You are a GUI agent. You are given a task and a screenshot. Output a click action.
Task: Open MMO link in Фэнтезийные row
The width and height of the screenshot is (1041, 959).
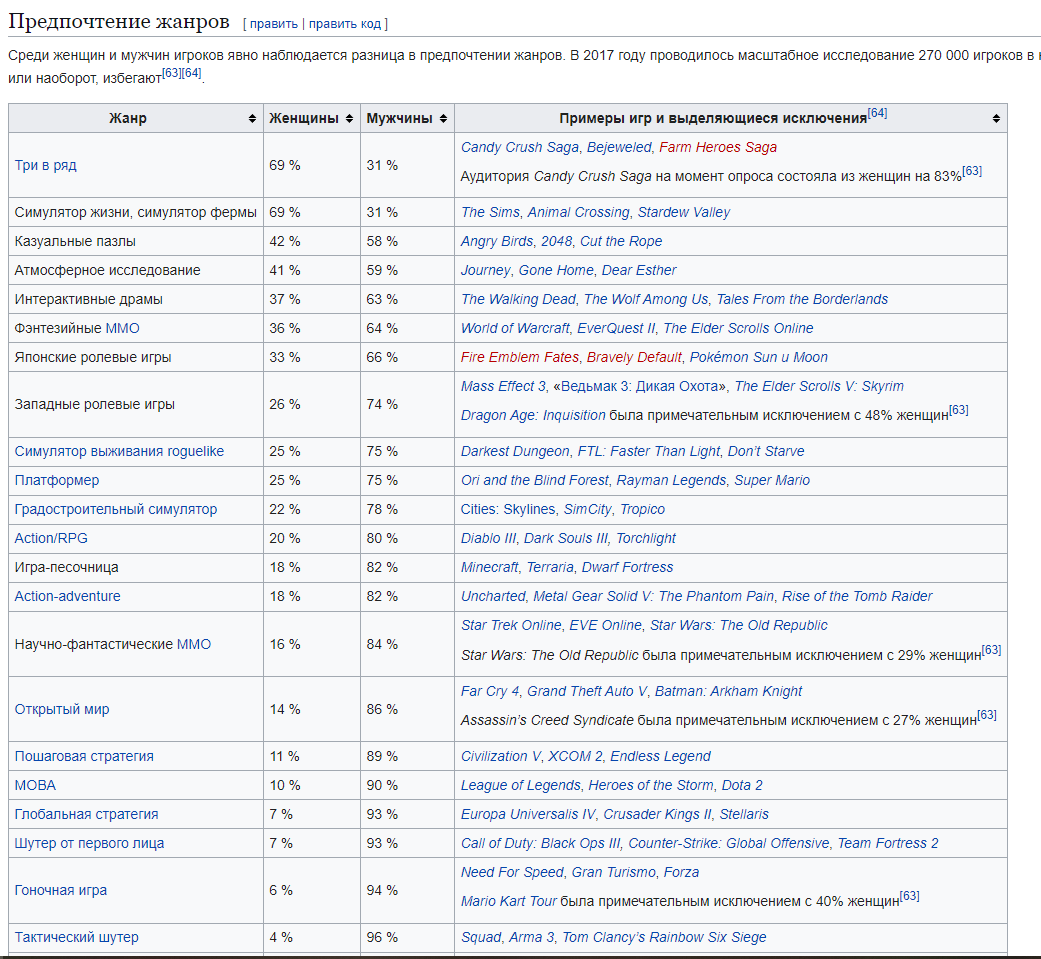click(123, 329)
